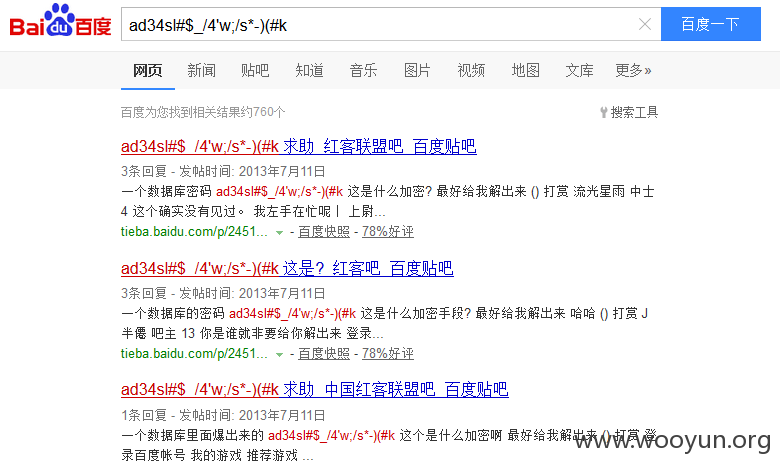Click 78%好评 under second result

click(x=388, y=354)
